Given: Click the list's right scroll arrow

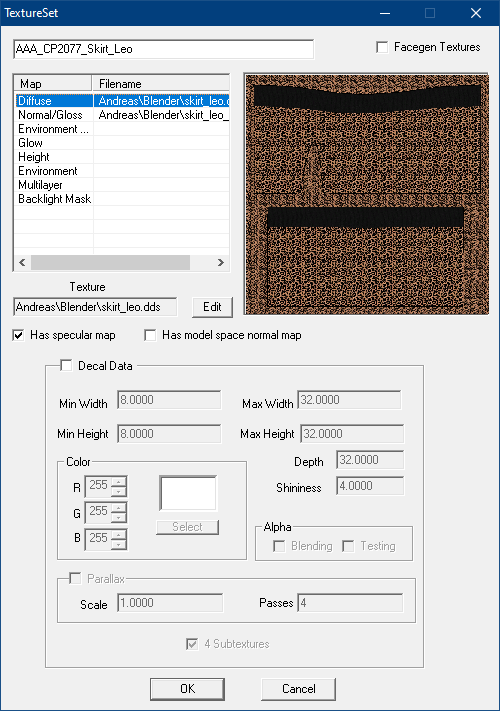Looking at the screenshot, I should [221, 262].
